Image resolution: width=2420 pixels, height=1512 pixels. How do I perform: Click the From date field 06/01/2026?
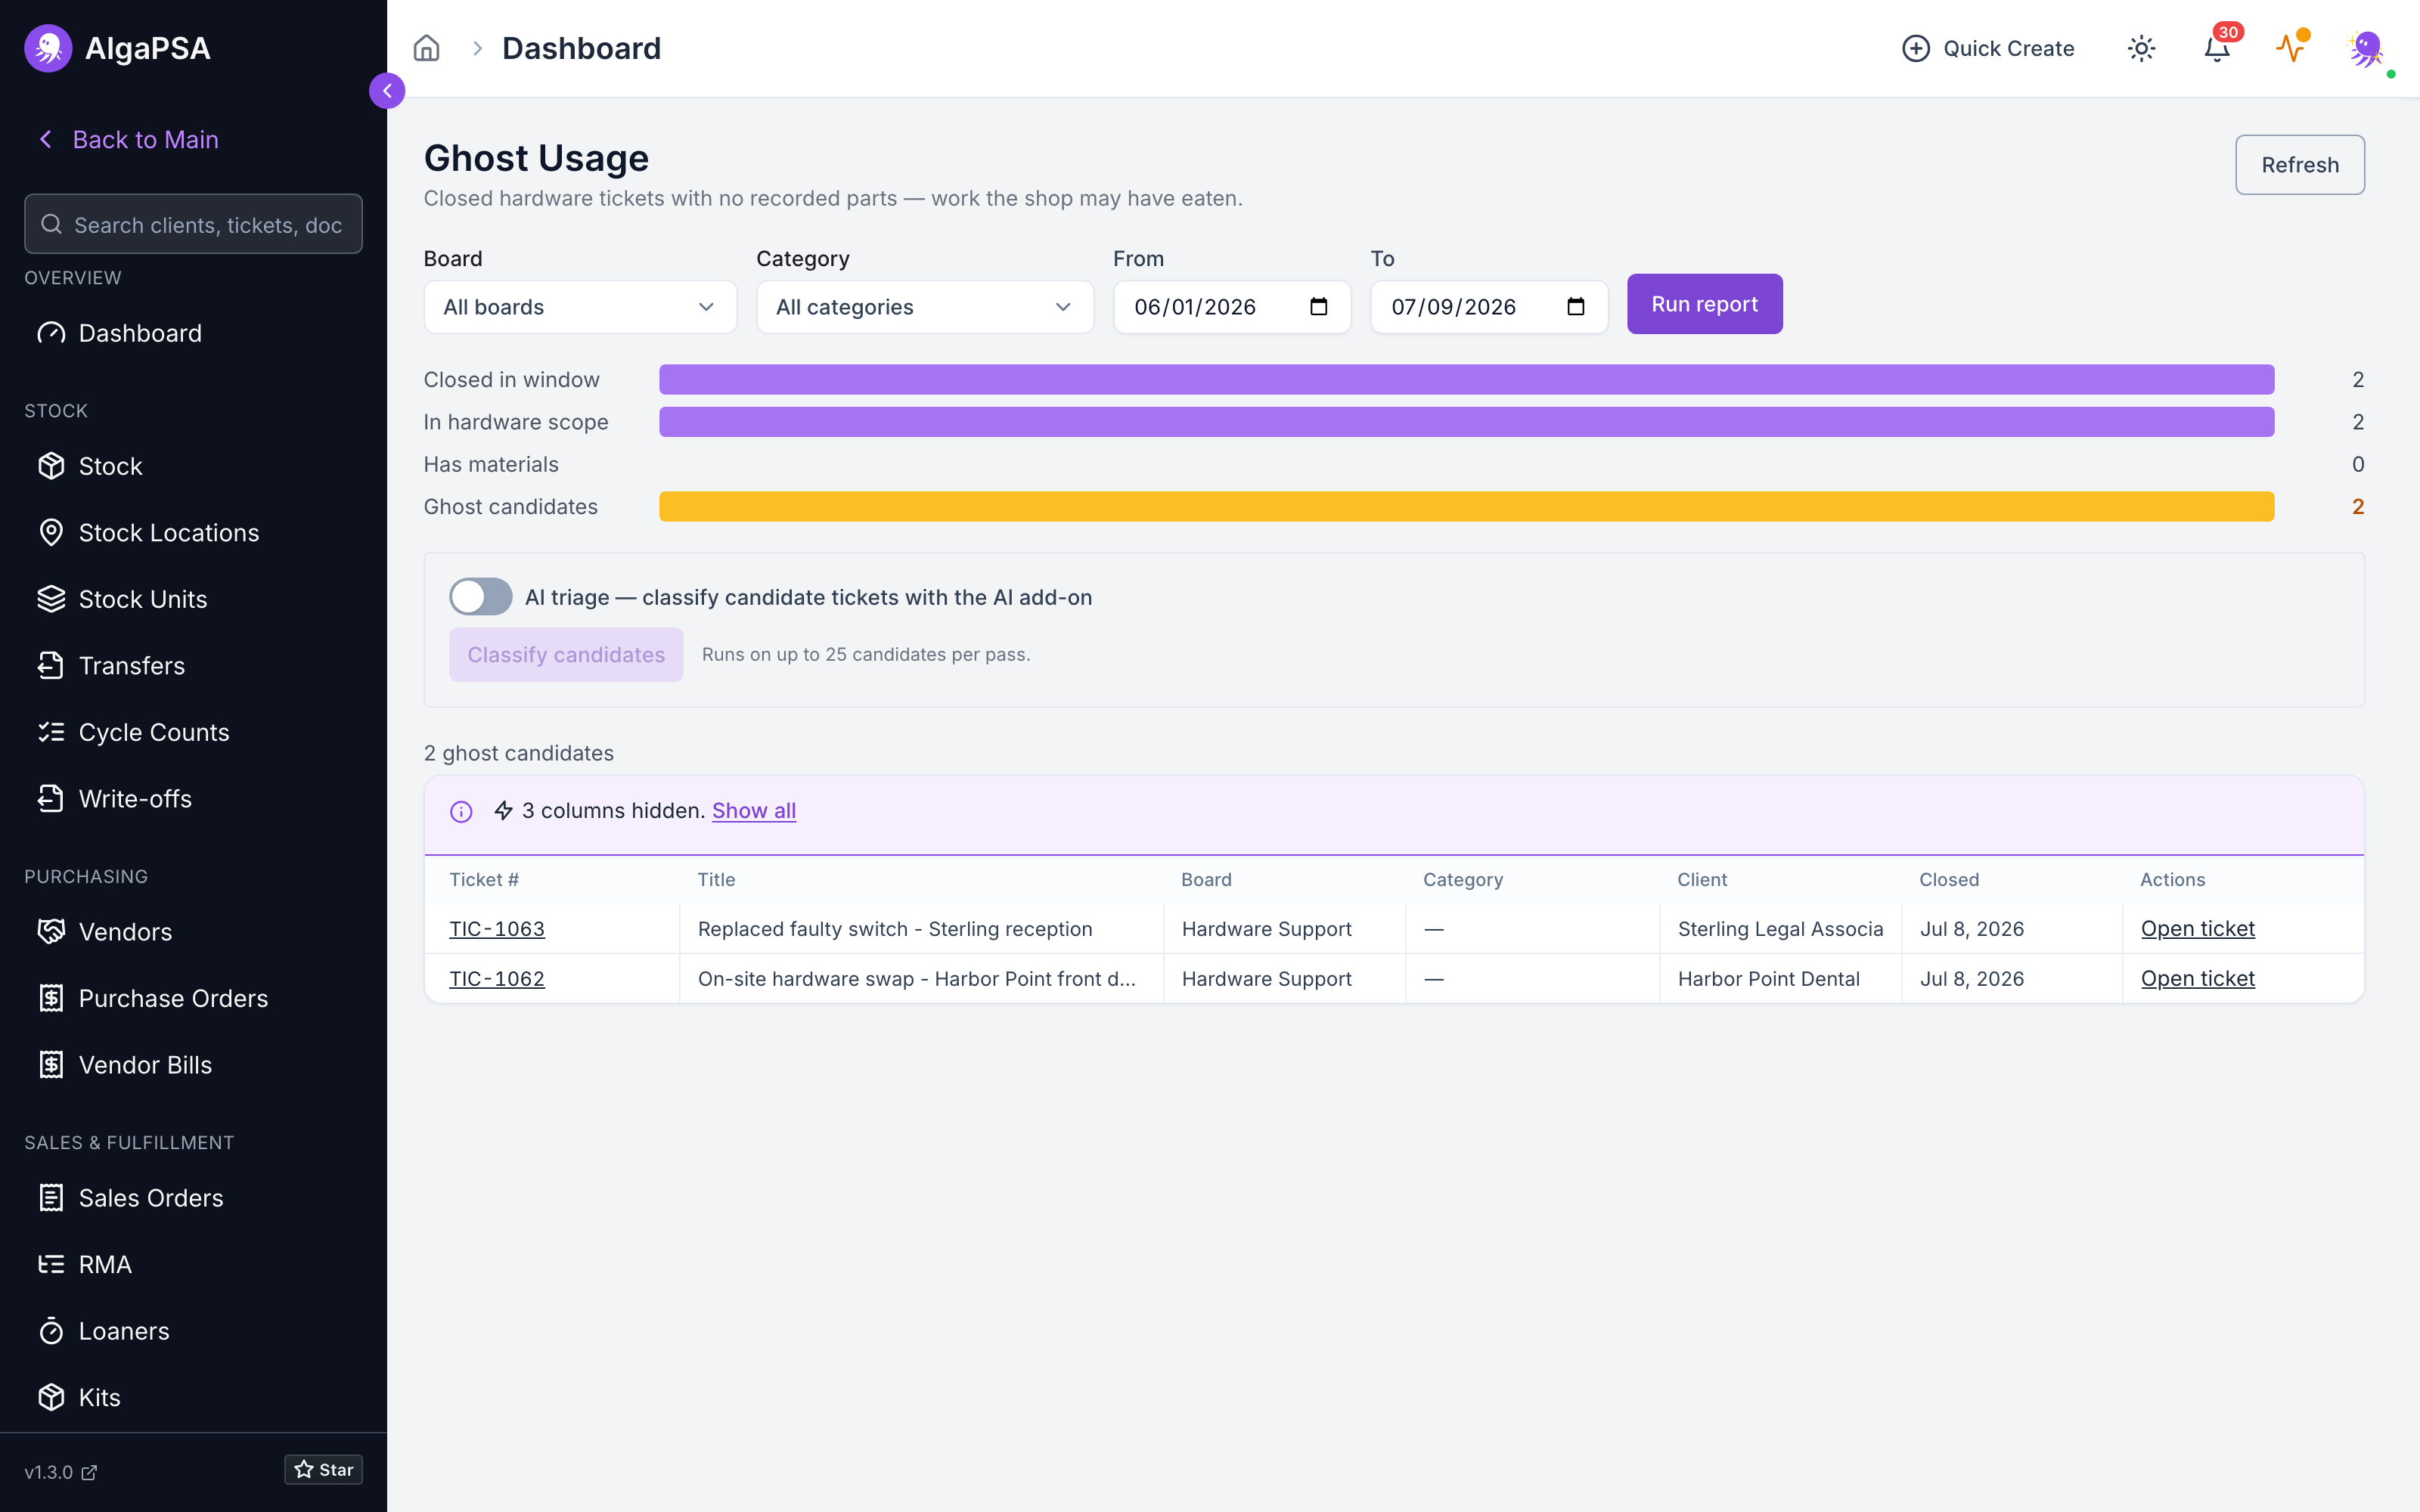point(1232,307)
